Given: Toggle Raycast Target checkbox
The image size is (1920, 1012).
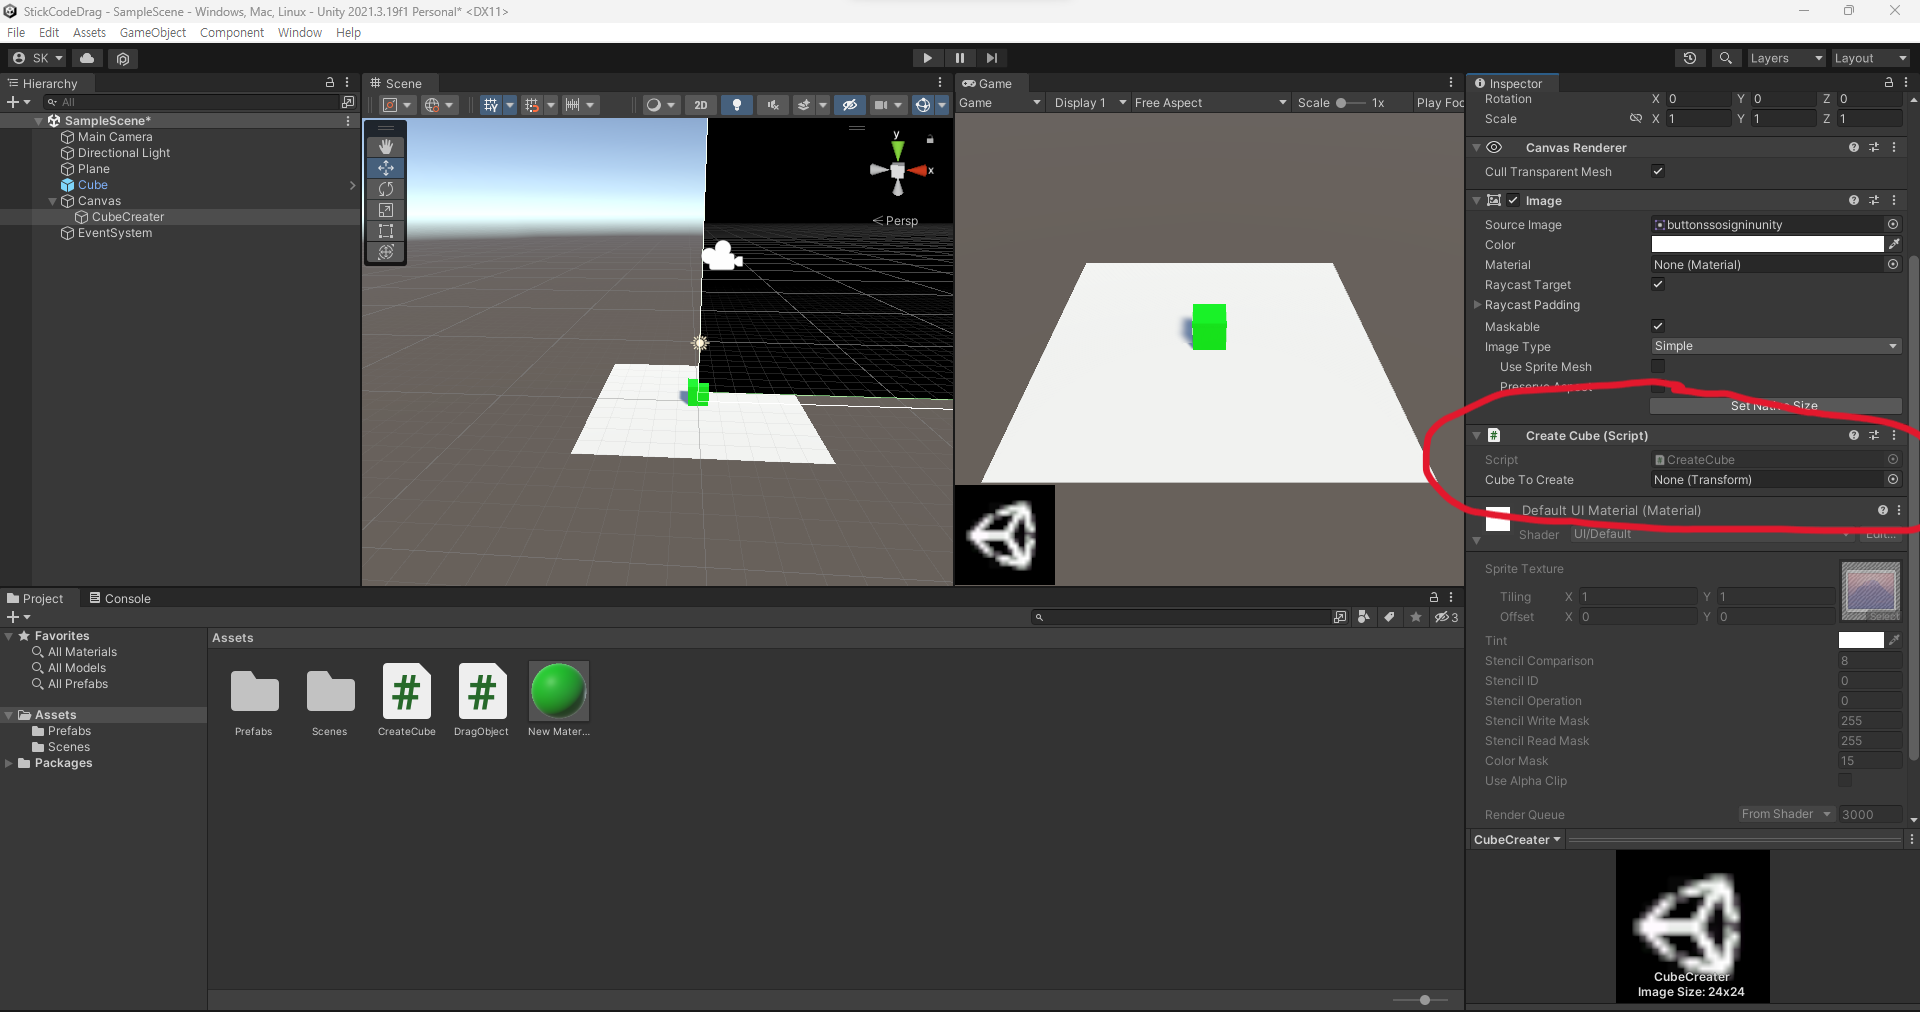Looking at the screenshot, I should [x=1658, y=284].
